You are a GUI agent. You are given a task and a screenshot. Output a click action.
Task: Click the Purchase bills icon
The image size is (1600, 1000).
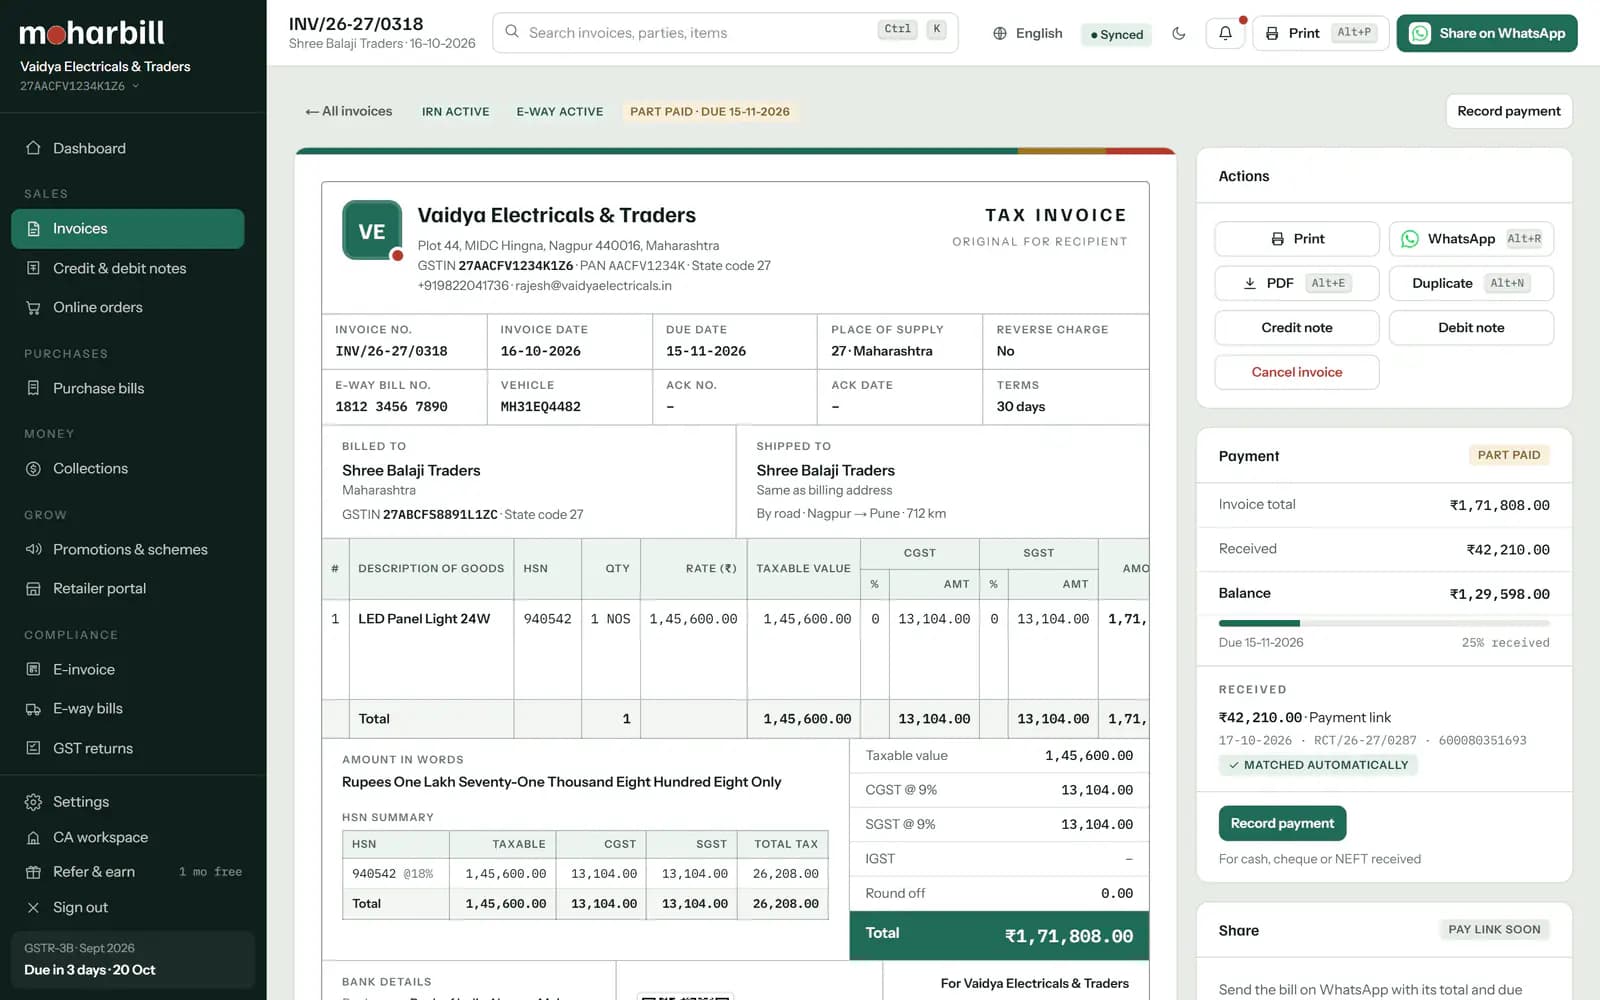click(x=33, y=388)
